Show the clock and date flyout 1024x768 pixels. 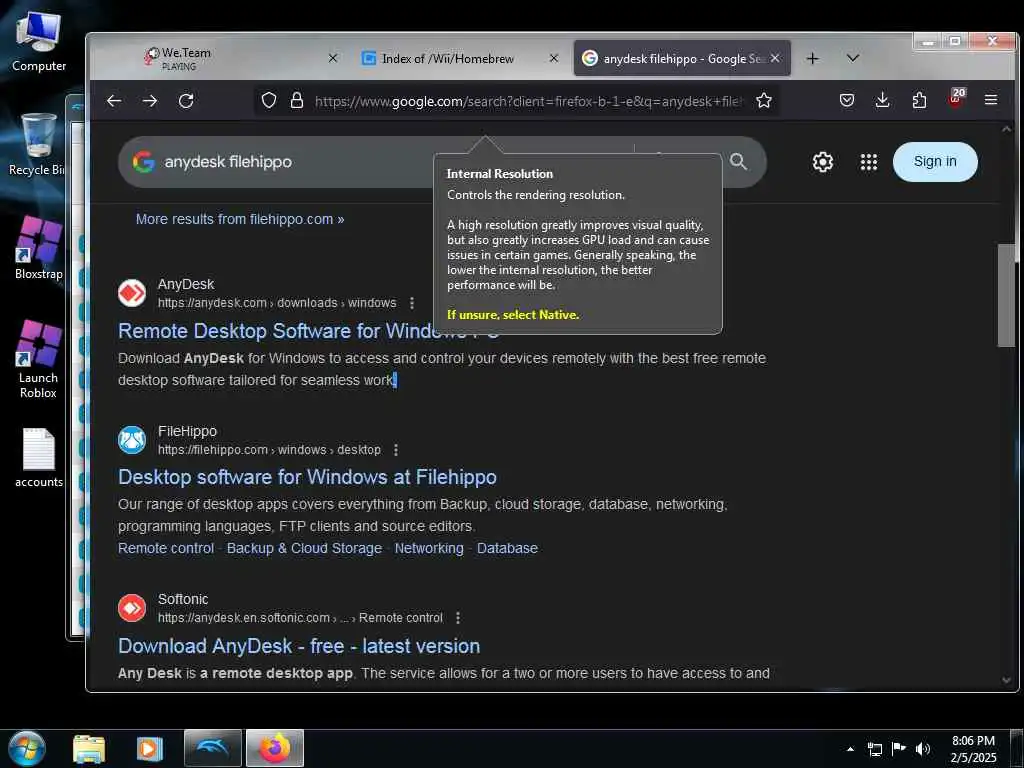(973, 749)
